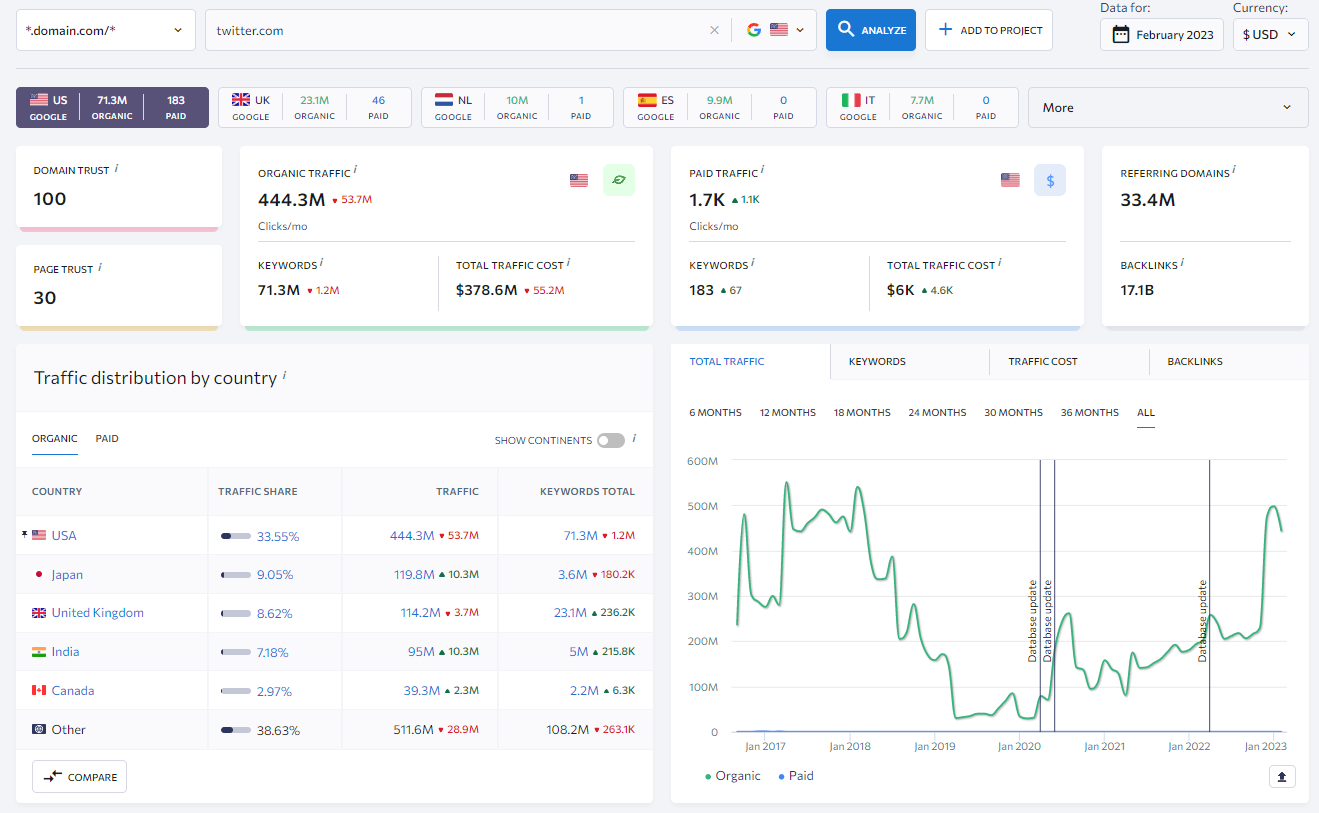This screenshot has height=813, width=1319.
Task: Toggle Organic series in chart legend
Action: tap(732, 776)
